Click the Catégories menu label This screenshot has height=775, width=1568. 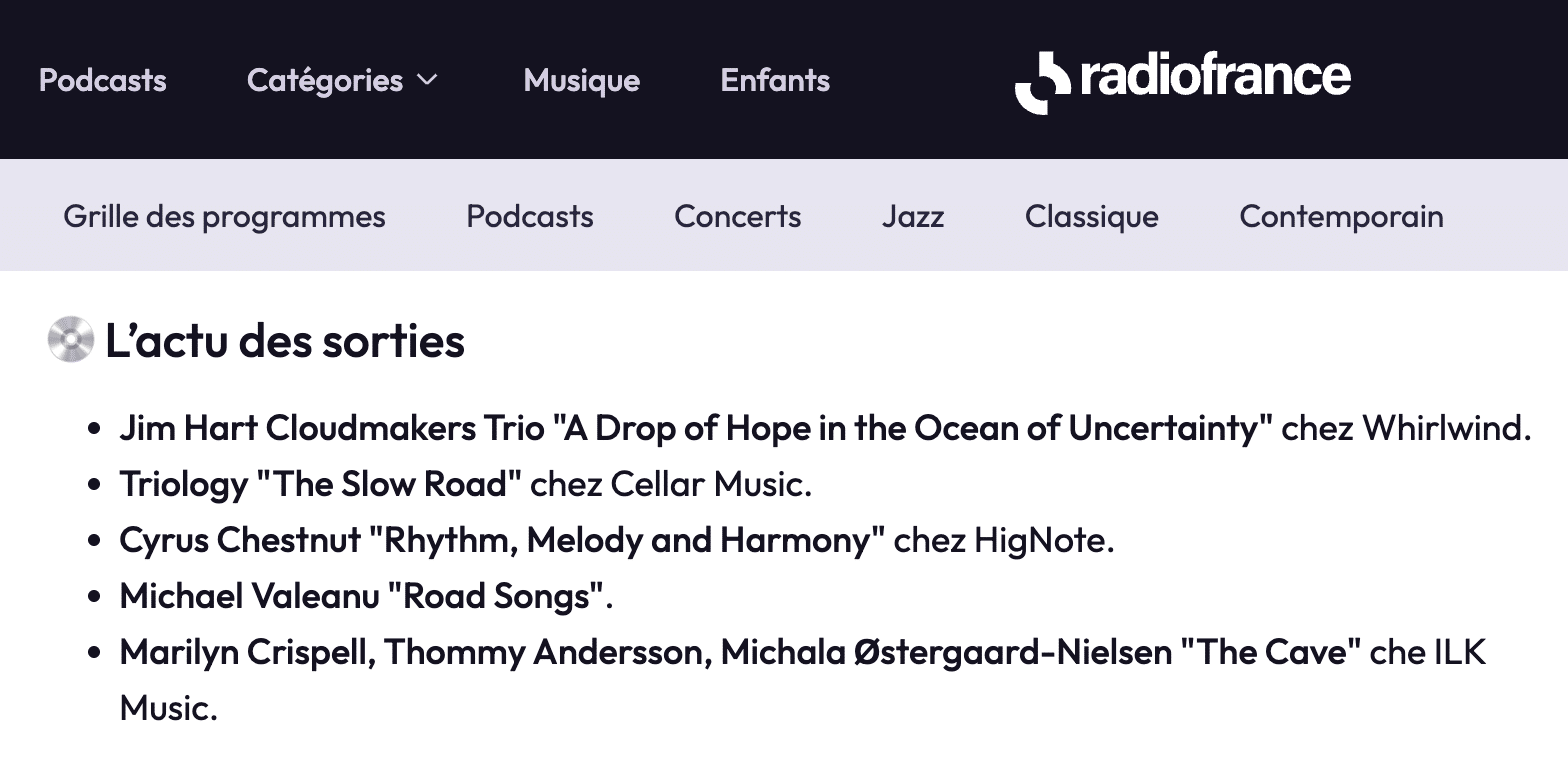[325, 80]
